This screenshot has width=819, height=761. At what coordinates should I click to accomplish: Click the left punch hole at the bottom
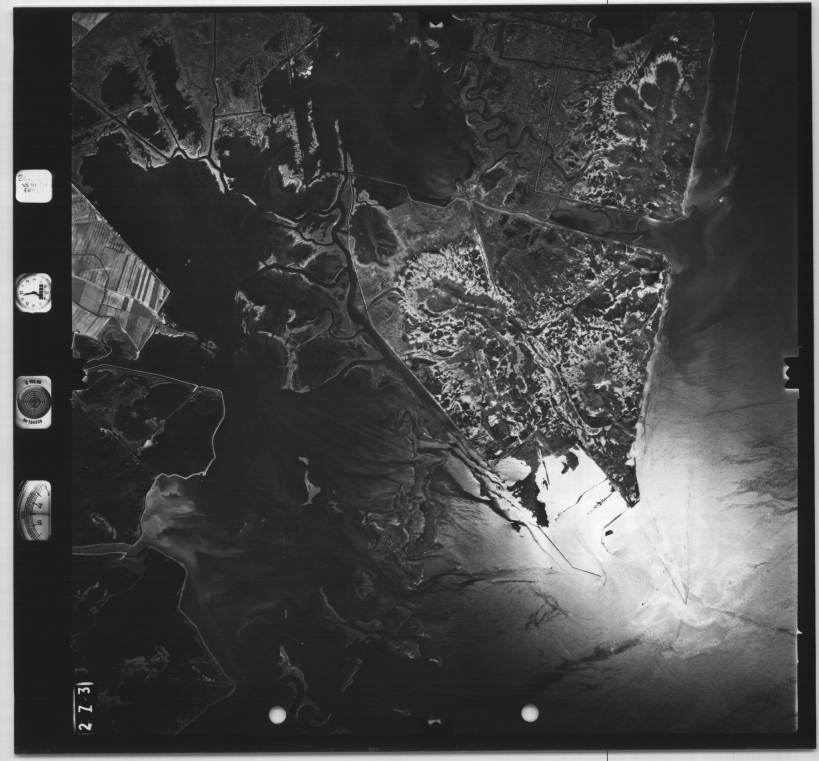coord(277,715)
